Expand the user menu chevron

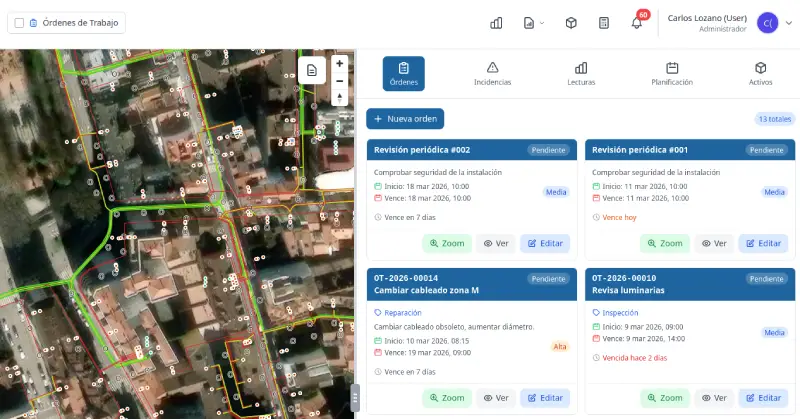coord(789,23)
